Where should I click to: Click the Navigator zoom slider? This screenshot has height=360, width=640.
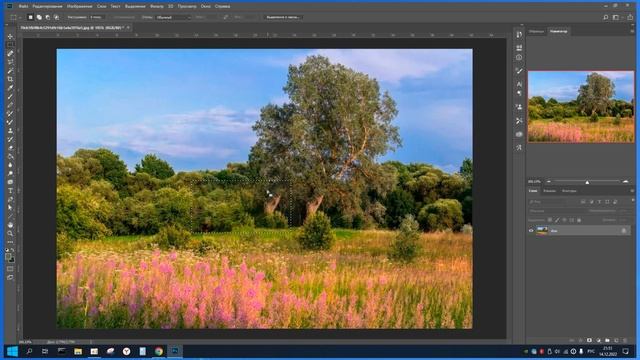(587, 182)
